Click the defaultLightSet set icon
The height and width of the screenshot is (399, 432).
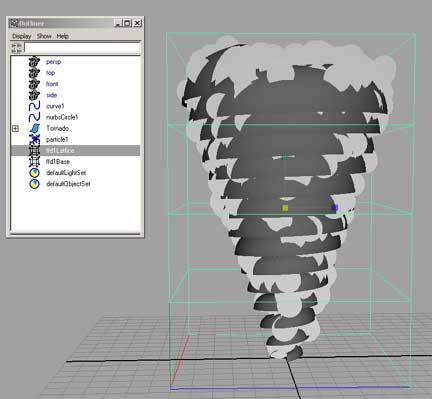tap(34, 173)
